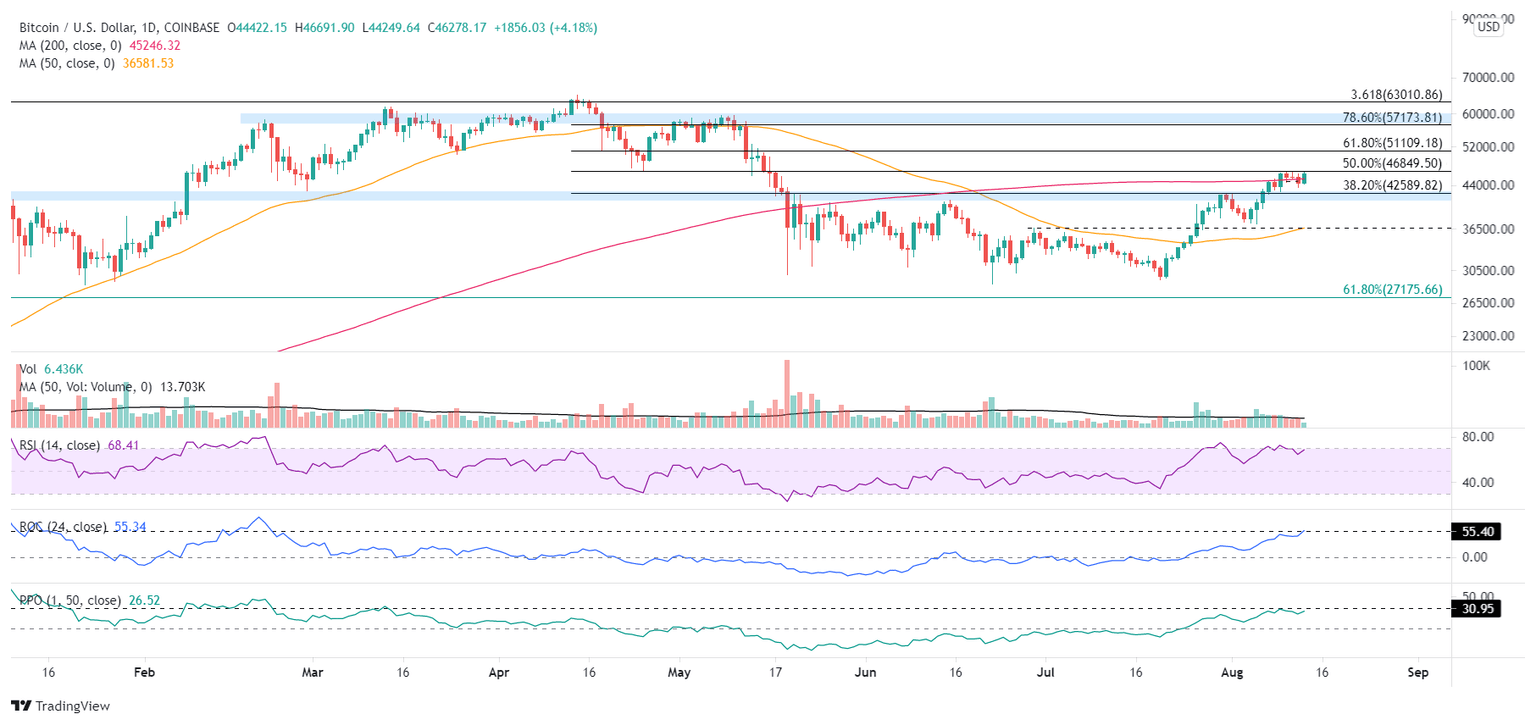Click the 78.60%(57173.81) Fibonacci label
The width and height of the screenshot is (1536, 724).
[x=1391, y=117]
